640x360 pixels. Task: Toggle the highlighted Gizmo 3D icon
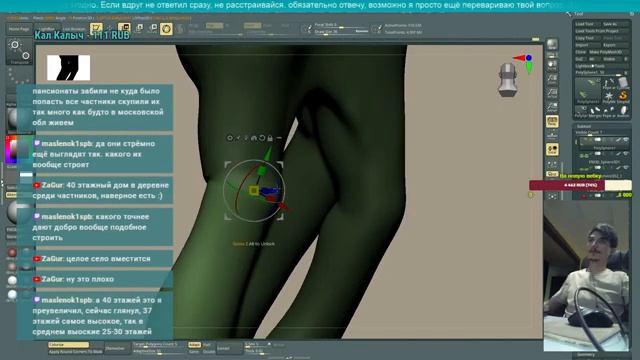point(166,29)
